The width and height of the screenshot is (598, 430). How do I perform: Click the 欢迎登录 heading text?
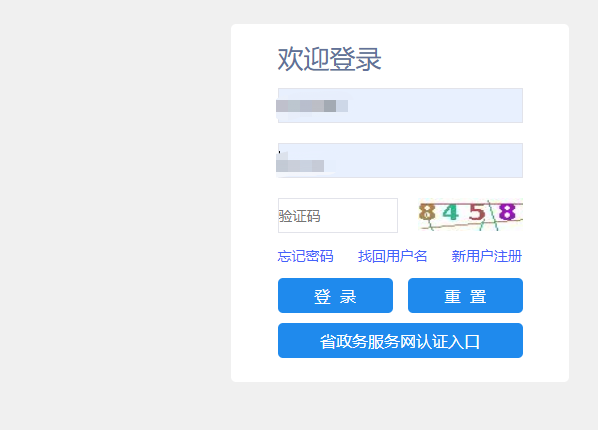pyautogui.click(x=330, y=59)
